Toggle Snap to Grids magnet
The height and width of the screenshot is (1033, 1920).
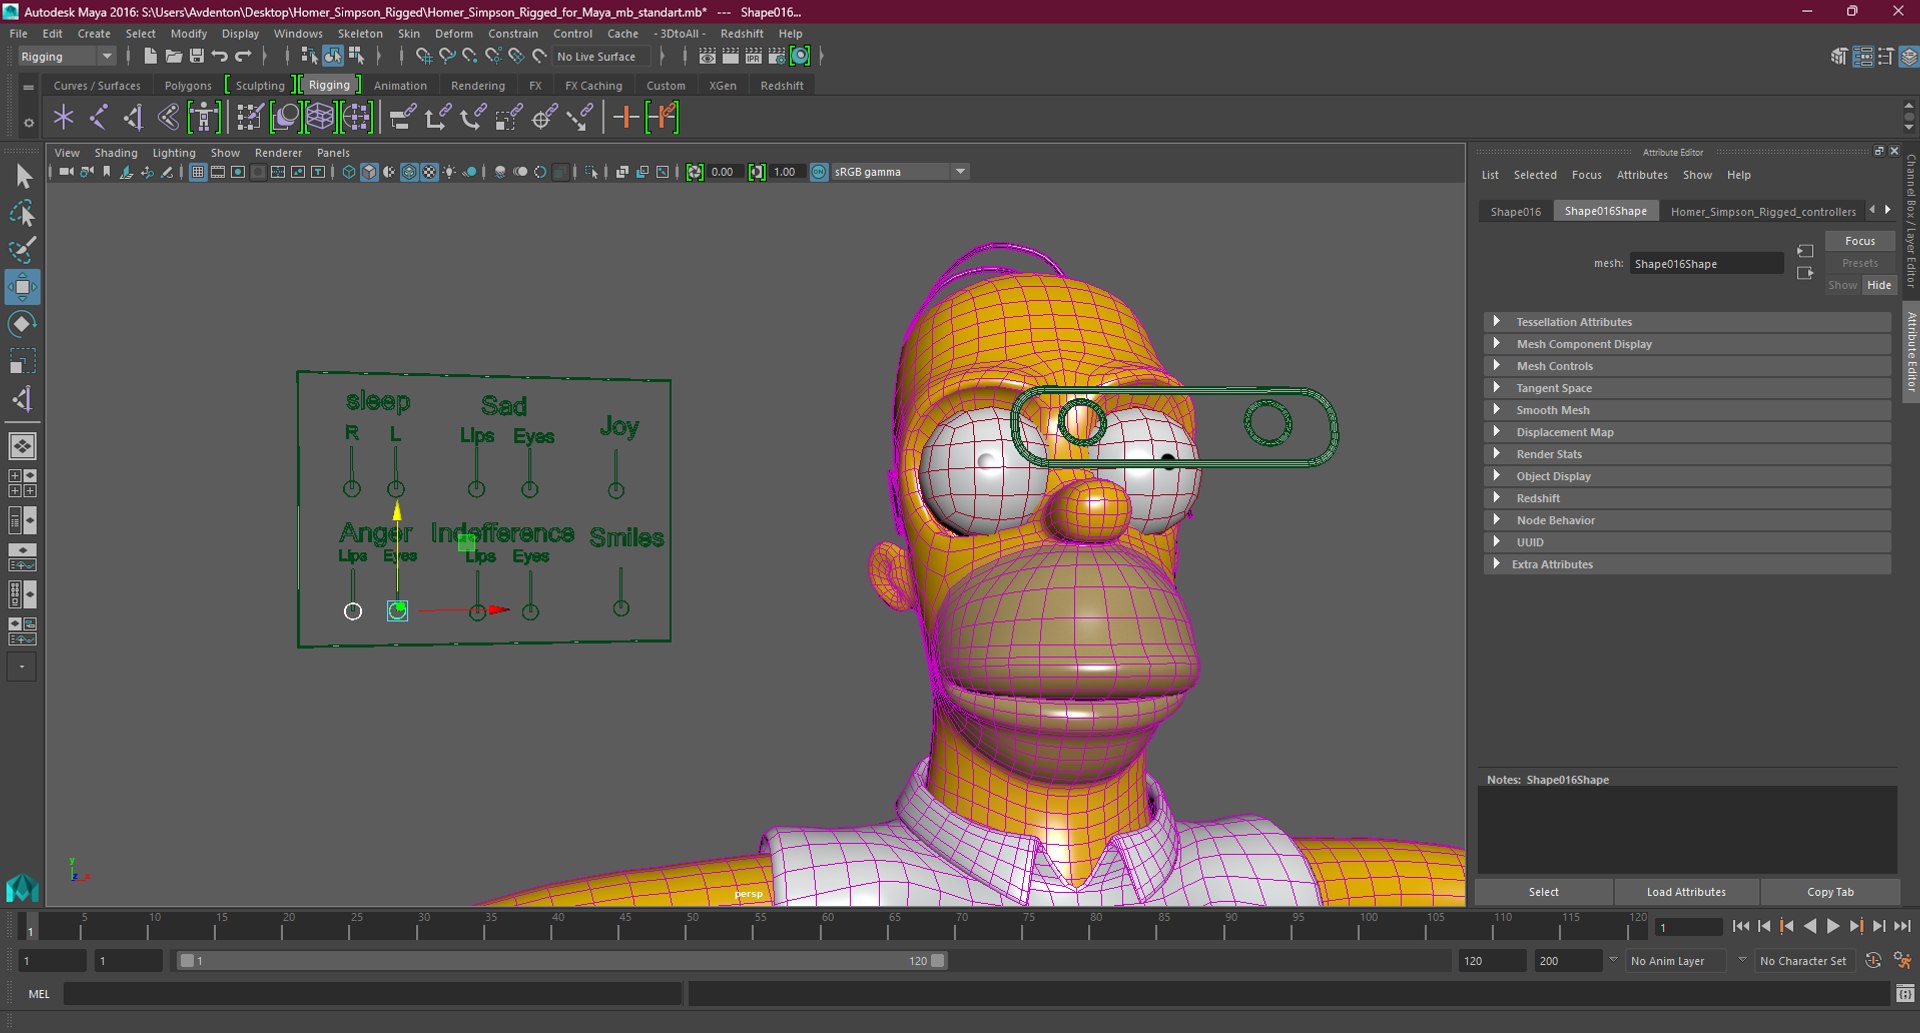tap(424, 57)
